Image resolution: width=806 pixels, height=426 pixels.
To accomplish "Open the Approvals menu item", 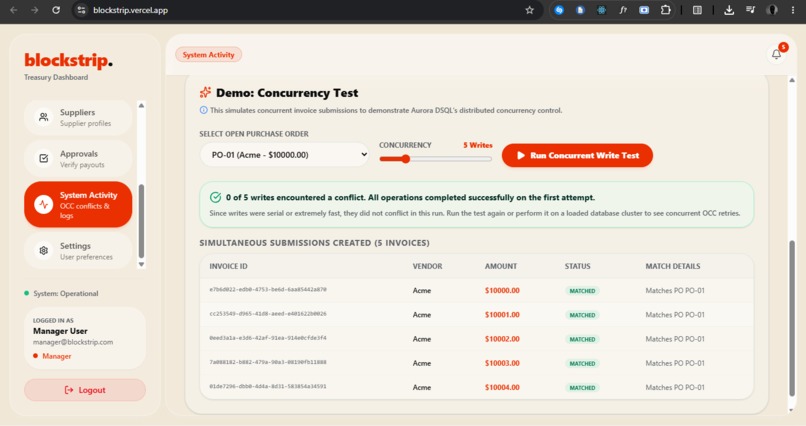I will click(78, 158).
